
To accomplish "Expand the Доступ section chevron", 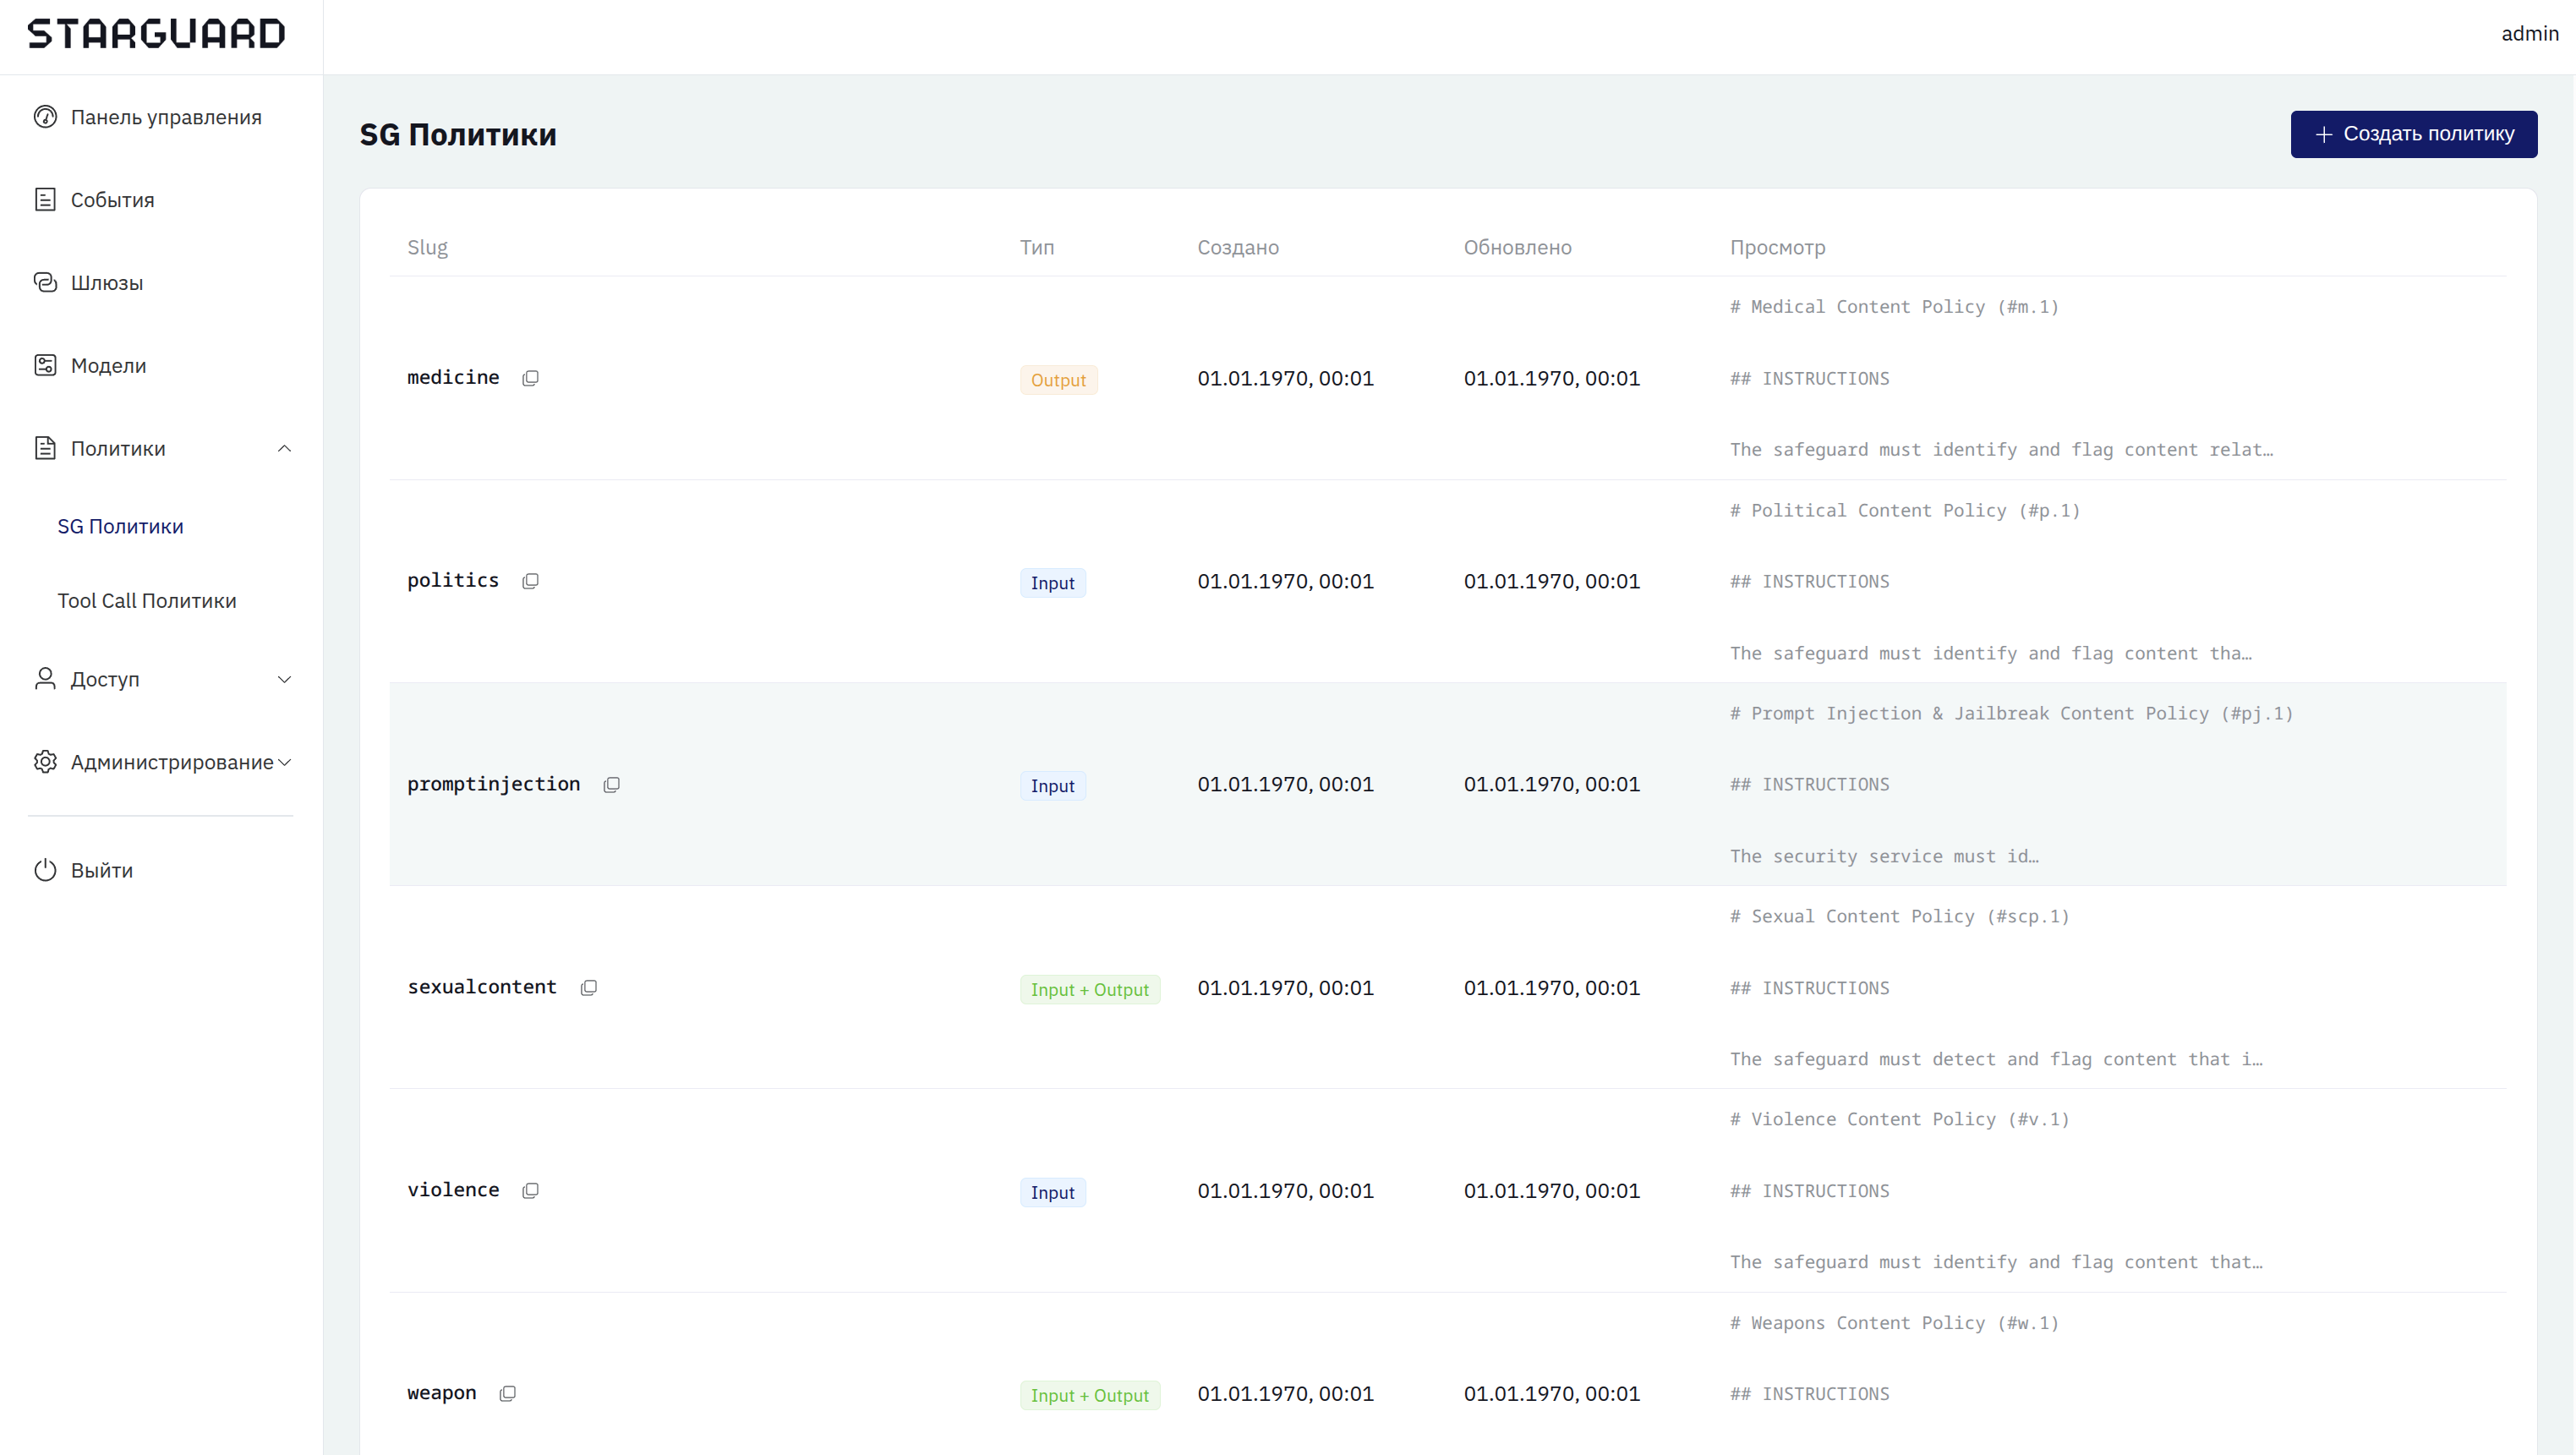I will (x=284, y=679).
